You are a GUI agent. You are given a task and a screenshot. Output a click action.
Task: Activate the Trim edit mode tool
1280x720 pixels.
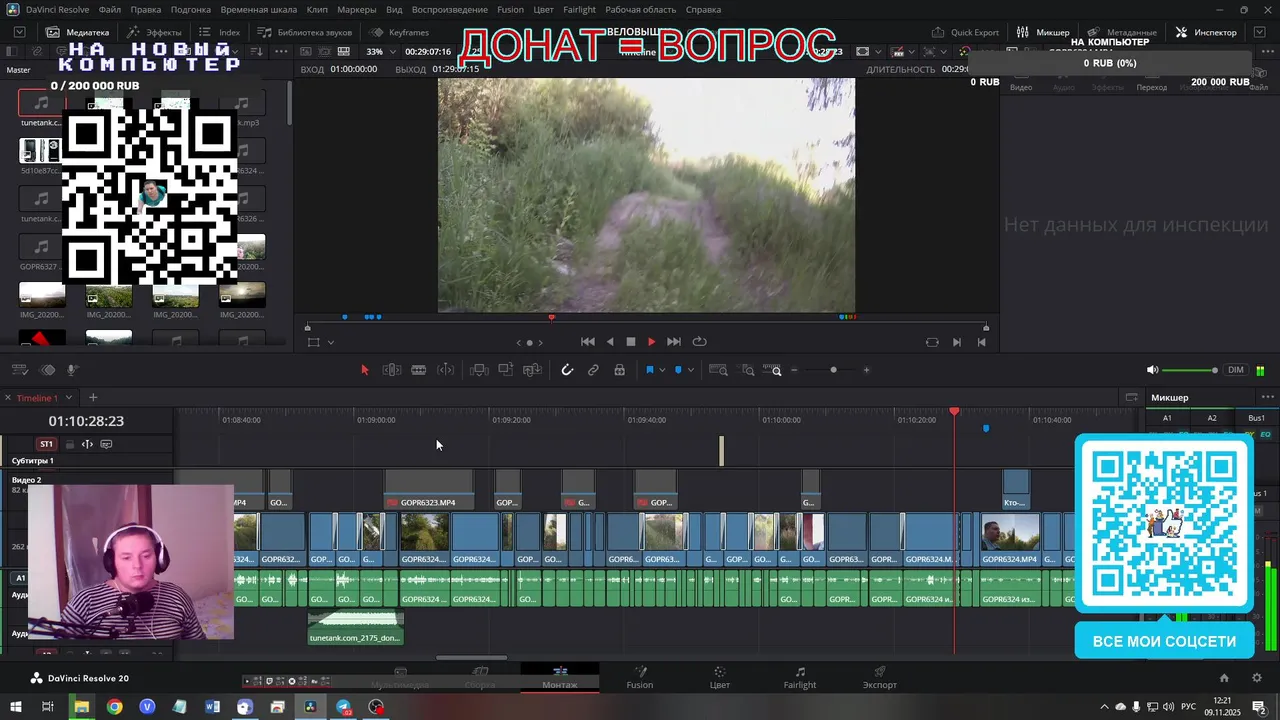tap(392, 370)
